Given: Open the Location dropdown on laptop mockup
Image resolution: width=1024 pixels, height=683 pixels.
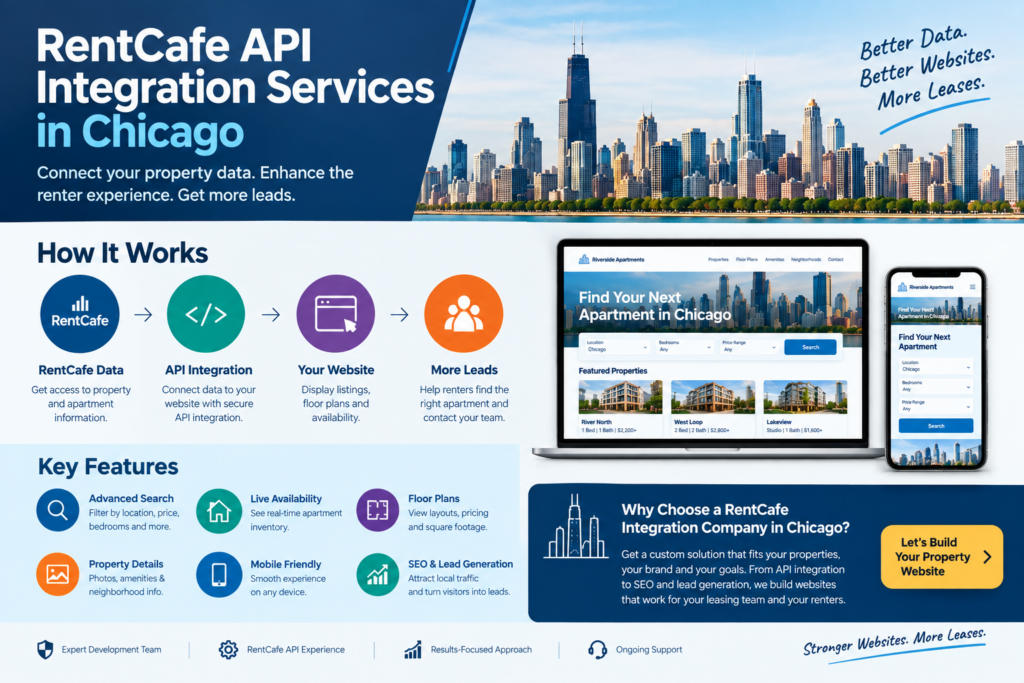Looking at the screenshot, I should pyautogui.click(x=616, y=346).
